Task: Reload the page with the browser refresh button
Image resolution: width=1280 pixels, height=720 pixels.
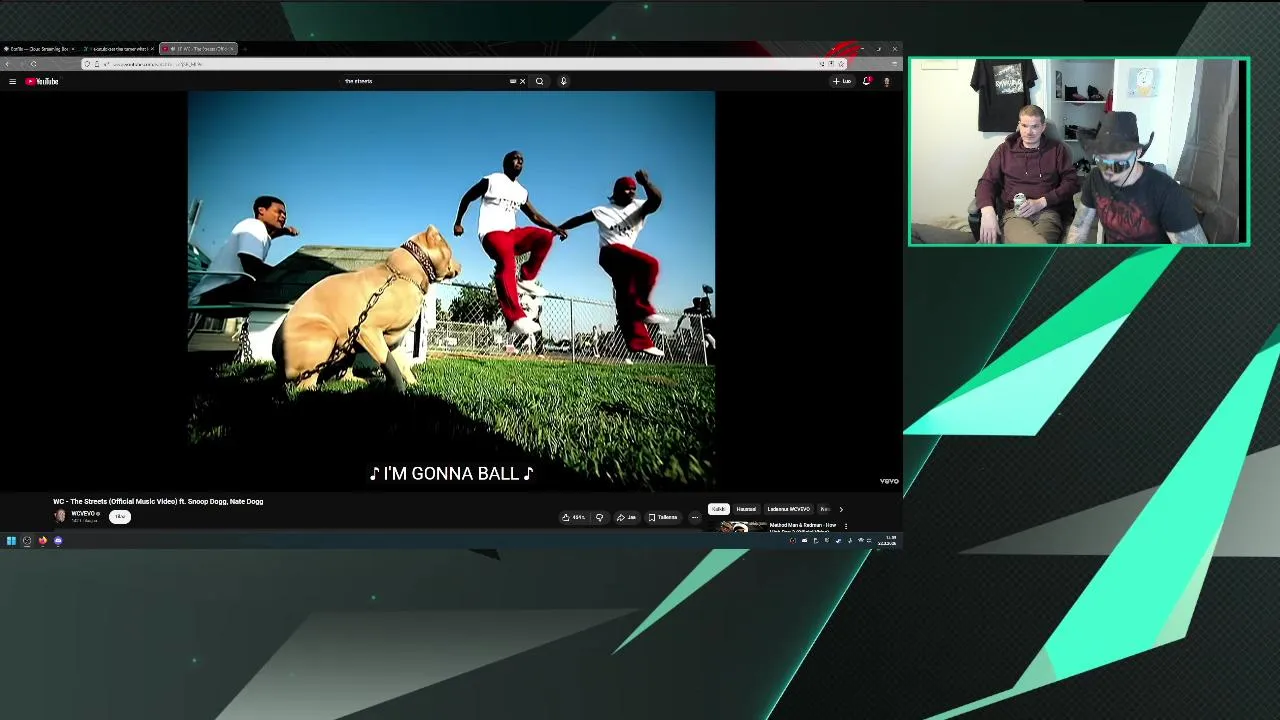Action: 33,64
